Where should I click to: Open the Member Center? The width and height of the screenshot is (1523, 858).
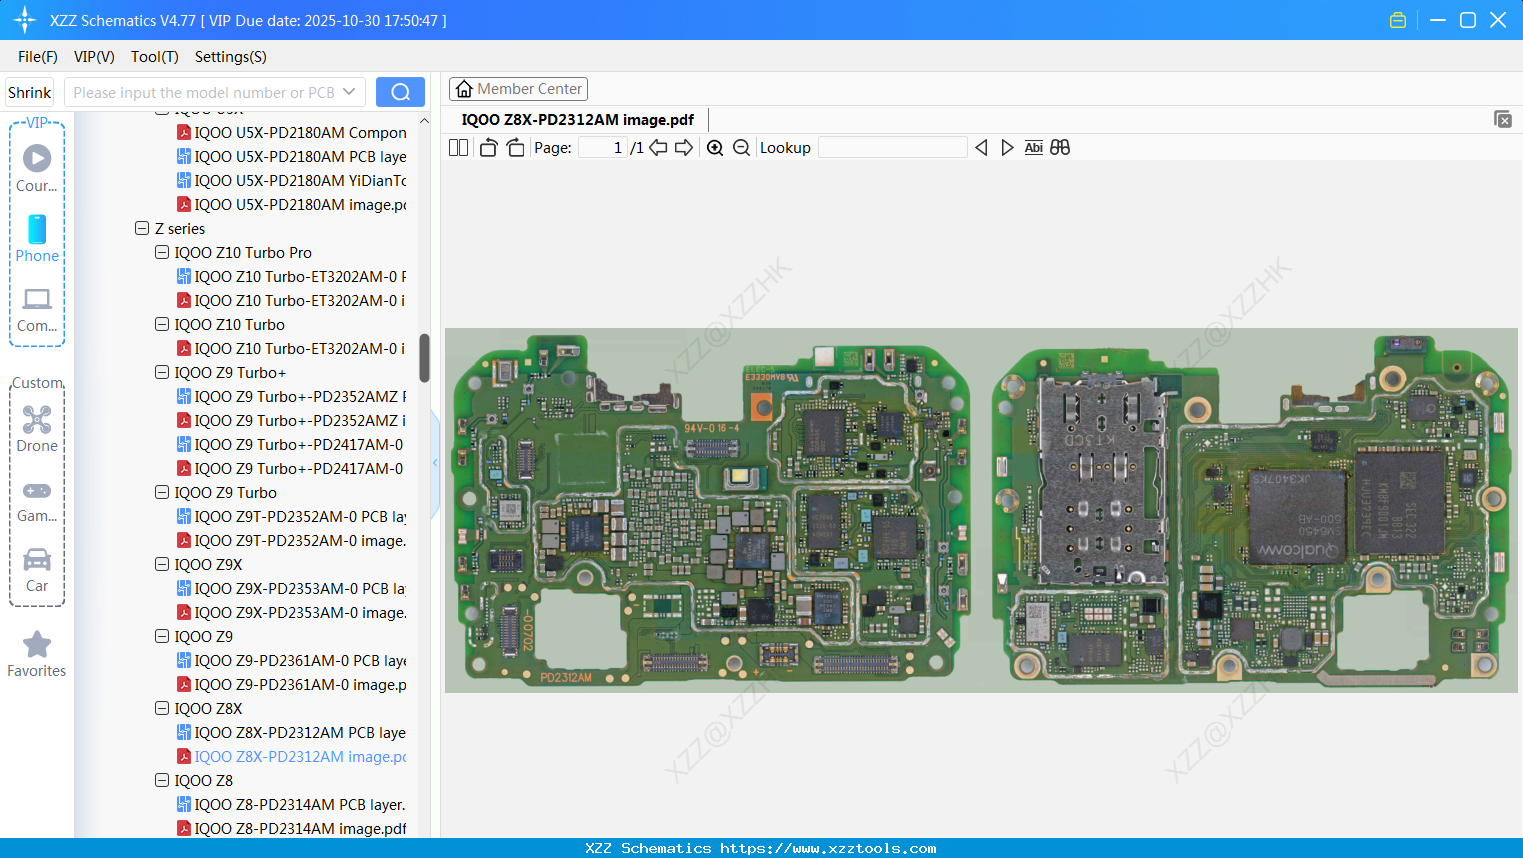[518, 89]
